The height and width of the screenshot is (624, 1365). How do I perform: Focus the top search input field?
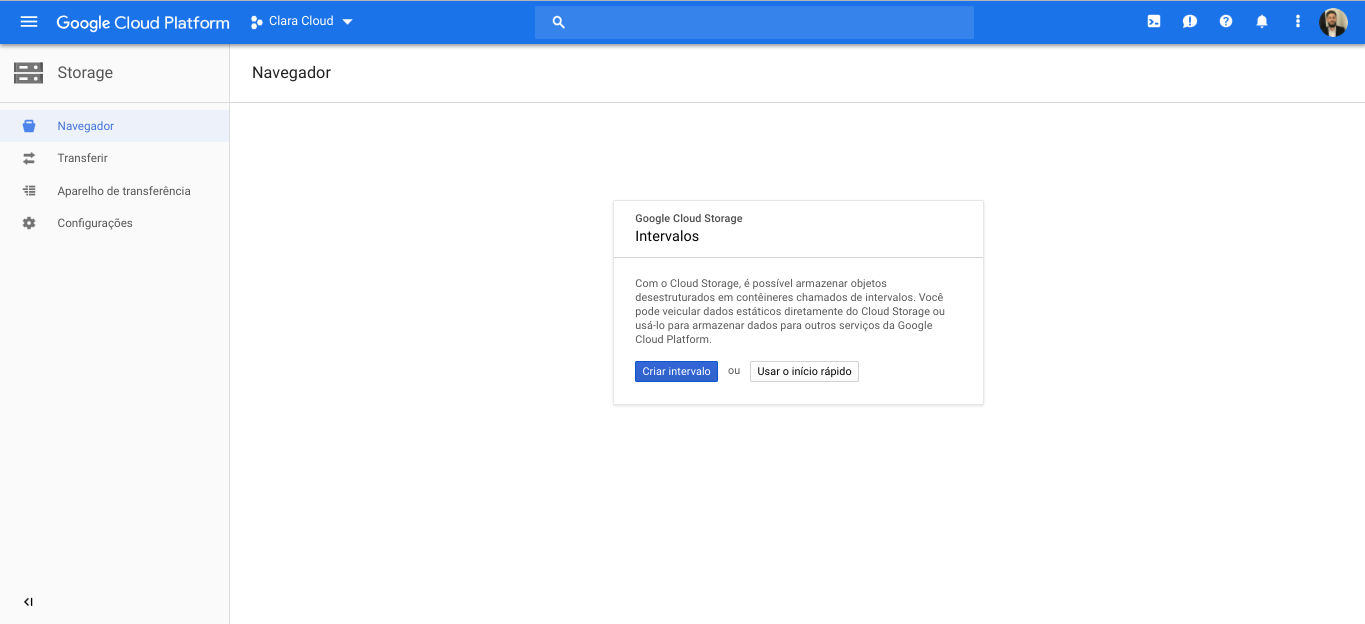[x=754, y=22]
